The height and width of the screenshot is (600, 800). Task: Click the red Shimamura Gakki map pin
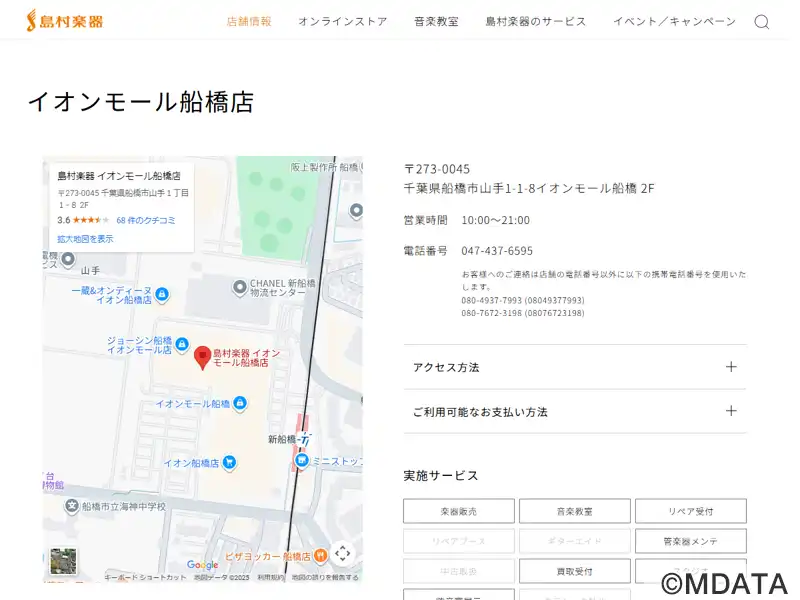pyautogui.click(x=202, y=357)
